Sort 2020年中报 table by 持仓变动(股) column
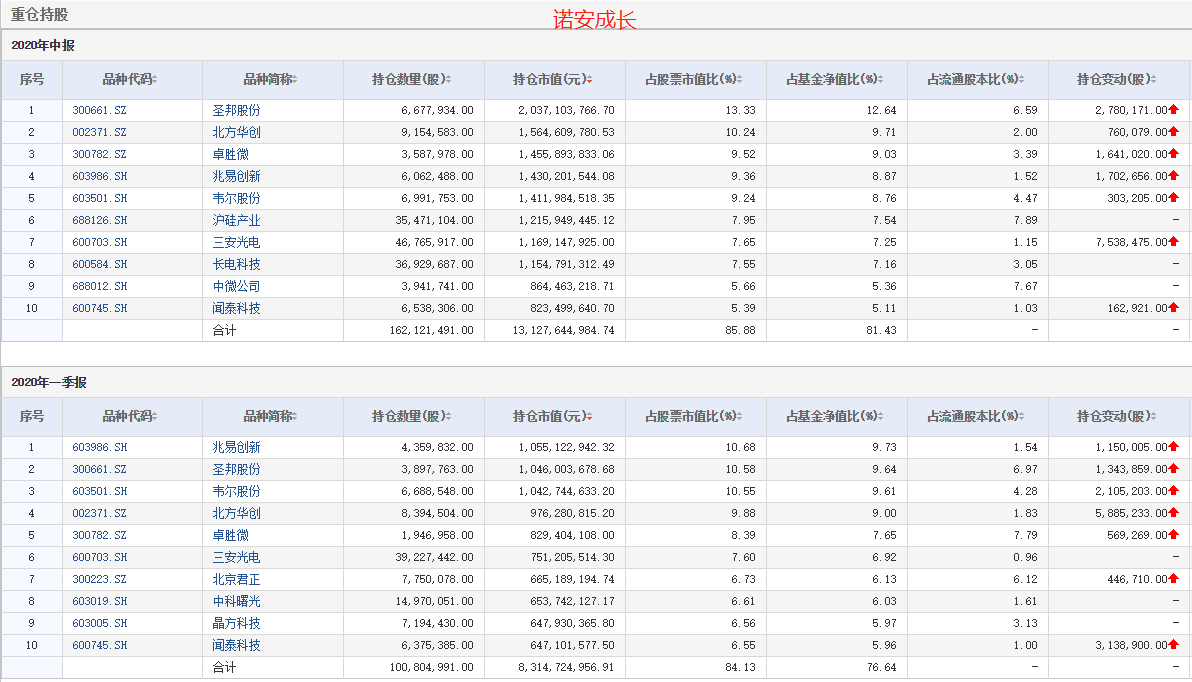The width and height of the screenshot is (1192, 682). [1117, 79]
